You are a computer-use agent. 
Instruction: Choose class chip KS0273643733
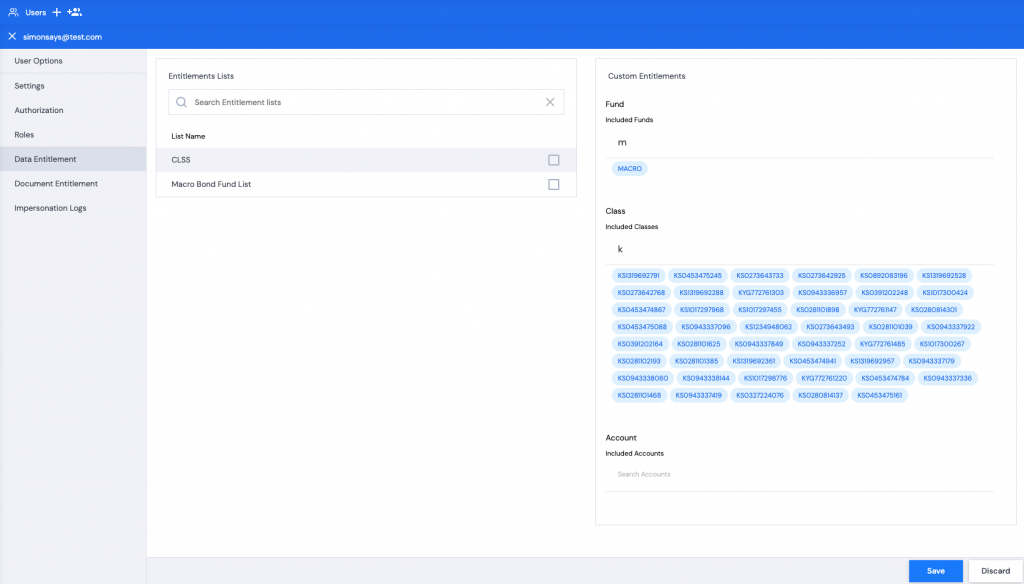point(760,276)
